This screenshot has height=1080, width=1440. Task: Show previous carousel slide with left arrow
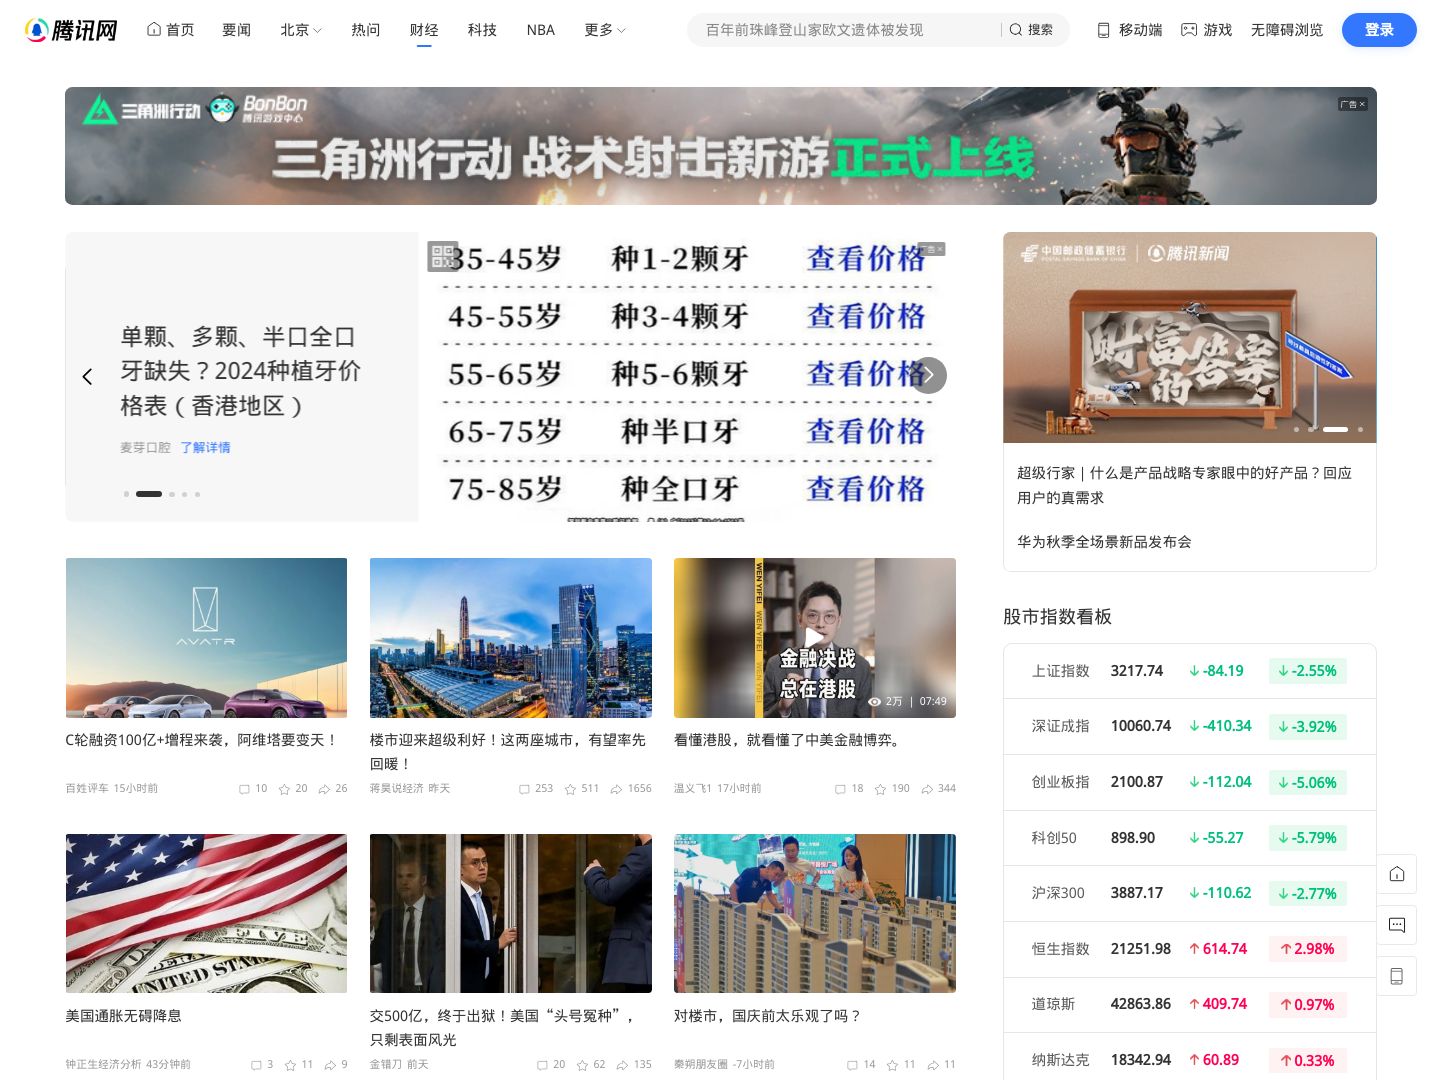[x=87, y=376]
